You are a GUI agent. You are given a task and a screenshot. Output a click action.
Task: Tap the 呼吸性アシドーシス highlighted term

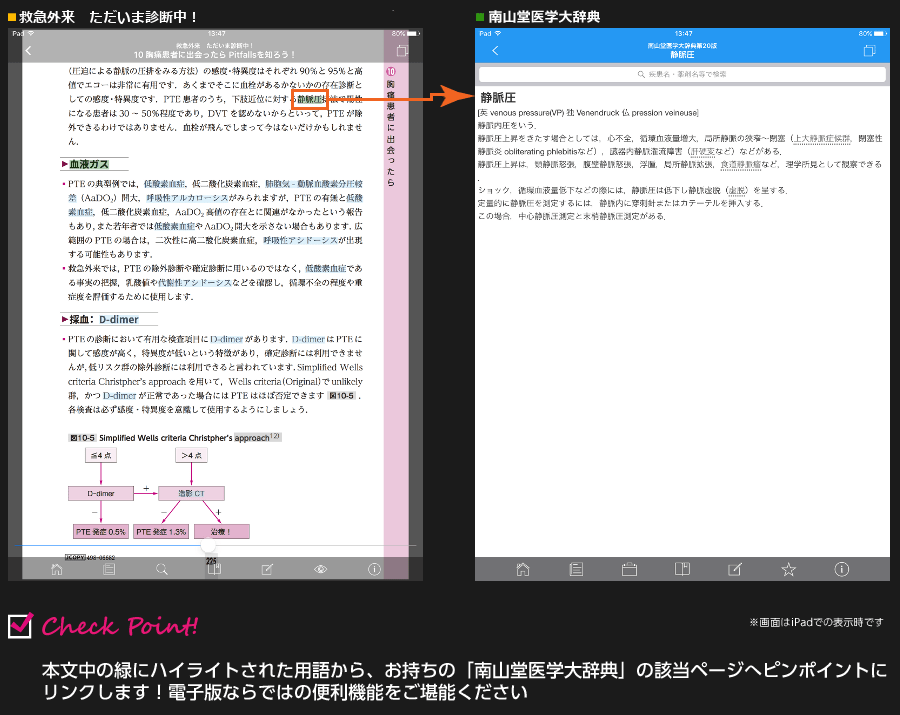301,240
